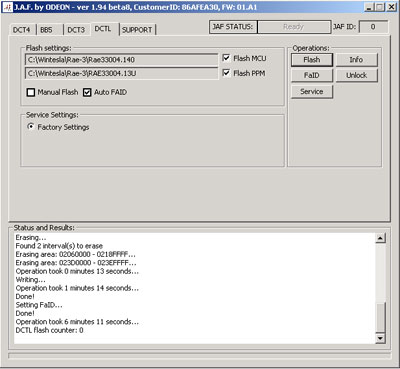Open the SUPPORT tab
The image size is (400, 369).
coord(137,30)
